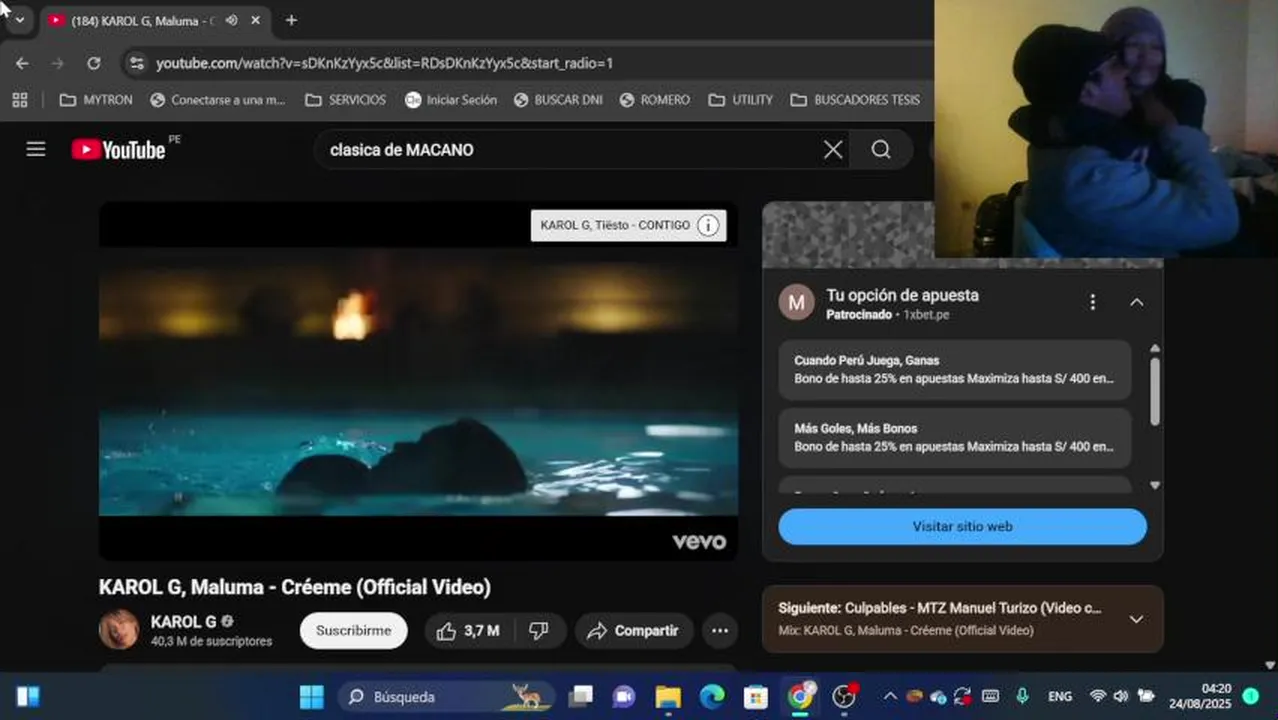Viewport: 1278px width, 720px height.
Task: Switch to Google Chrome taskbar icon
Action: point(800,696)
